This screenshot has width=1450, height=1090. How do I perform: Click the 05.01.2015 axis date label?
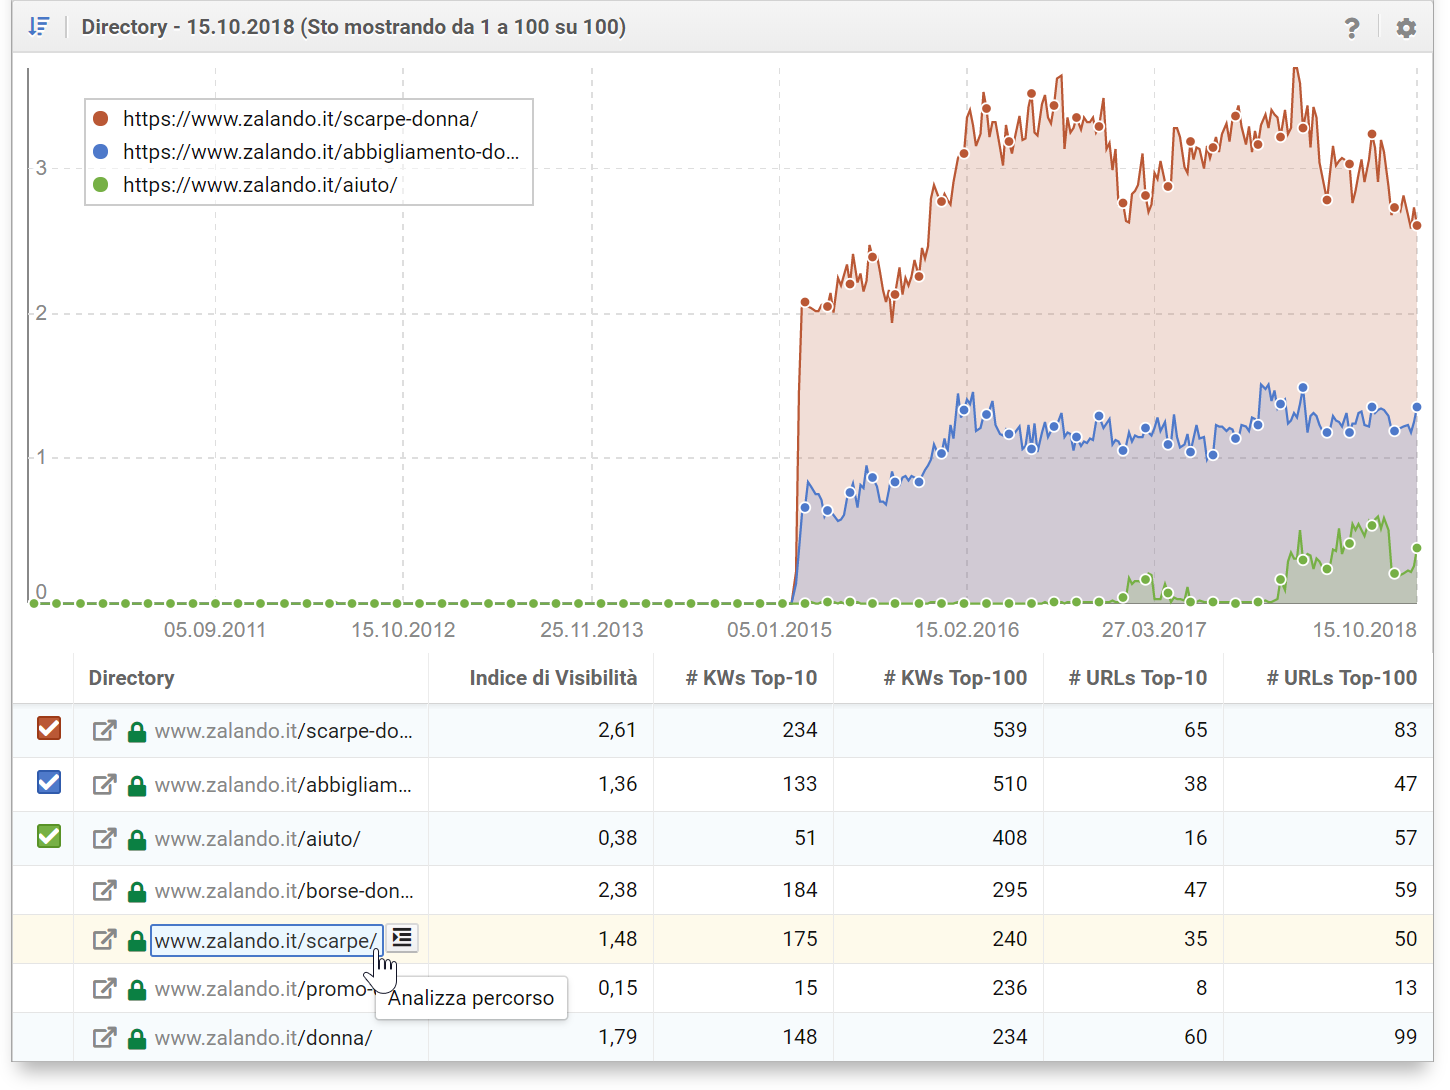tap(779, 630)
